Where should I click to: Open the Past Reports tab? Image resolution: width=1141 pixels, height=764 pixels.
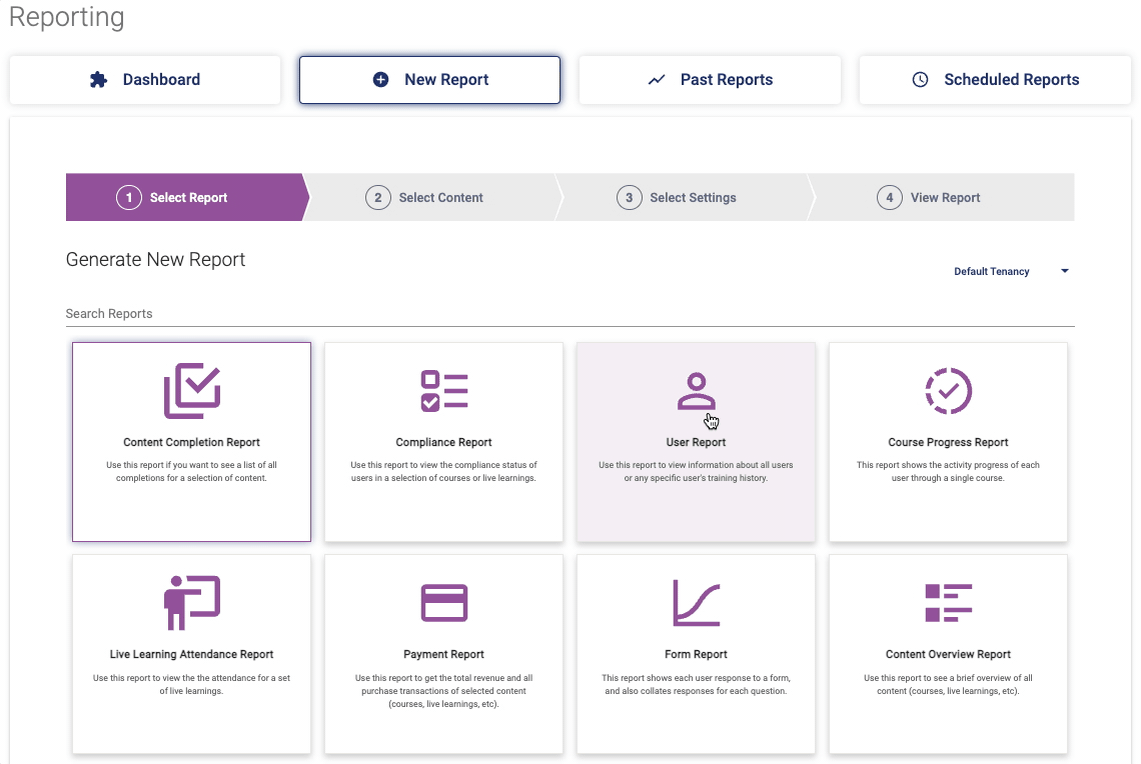click(x=709, y=80)
